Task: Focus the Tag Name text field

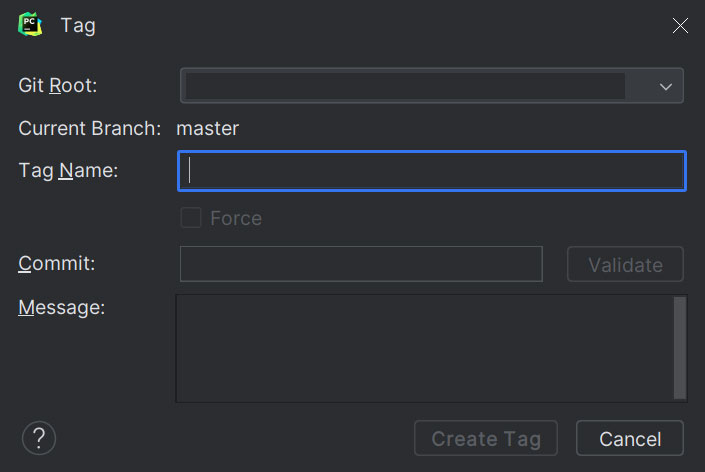Action: click(432, 171)
